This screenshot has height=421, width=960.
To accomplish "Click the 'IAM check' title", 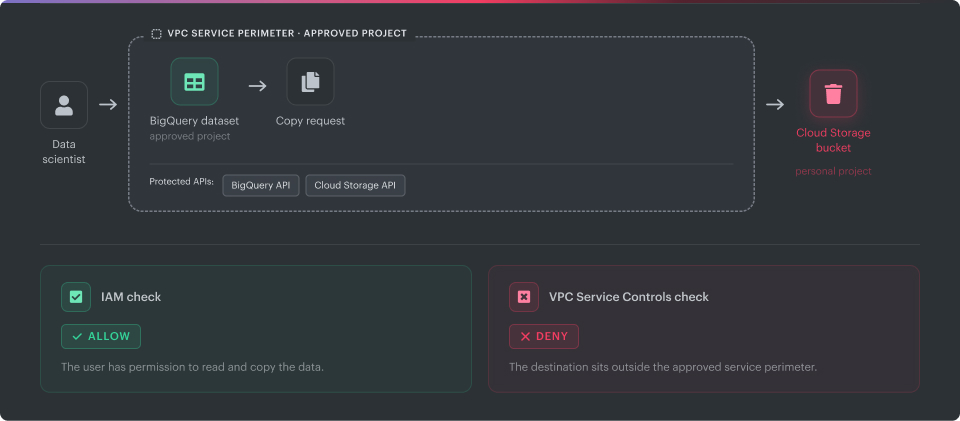I will [131, 297].
